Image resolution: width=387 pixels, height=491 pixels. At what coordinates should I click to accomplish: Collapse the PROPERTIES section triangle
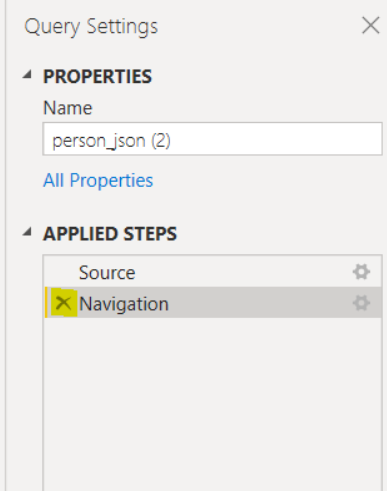pos(28,74)
